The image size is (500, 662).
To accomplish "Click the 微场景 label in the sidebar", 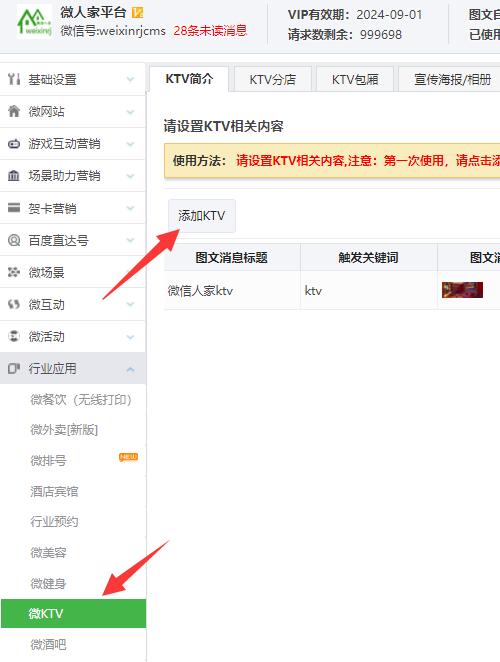I will tap(46, 272).
